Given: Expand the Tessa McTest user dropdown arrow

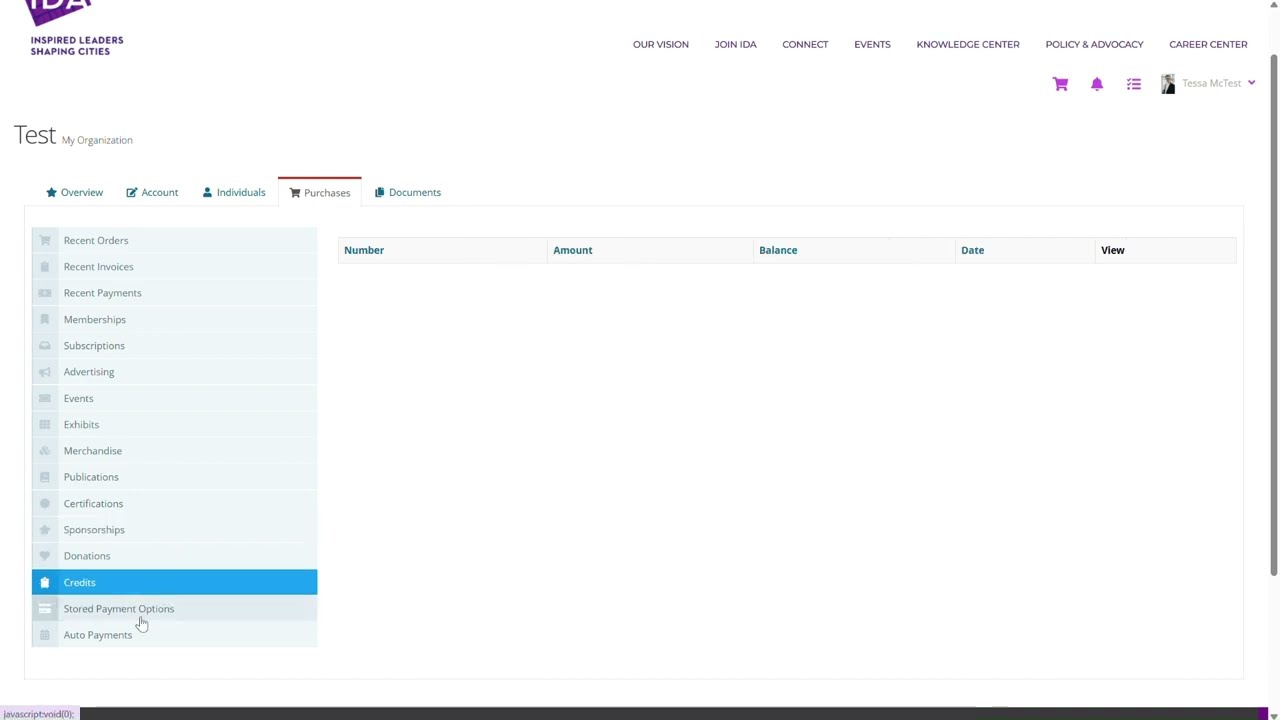Looking at the screenshot, I should 1251,83.
